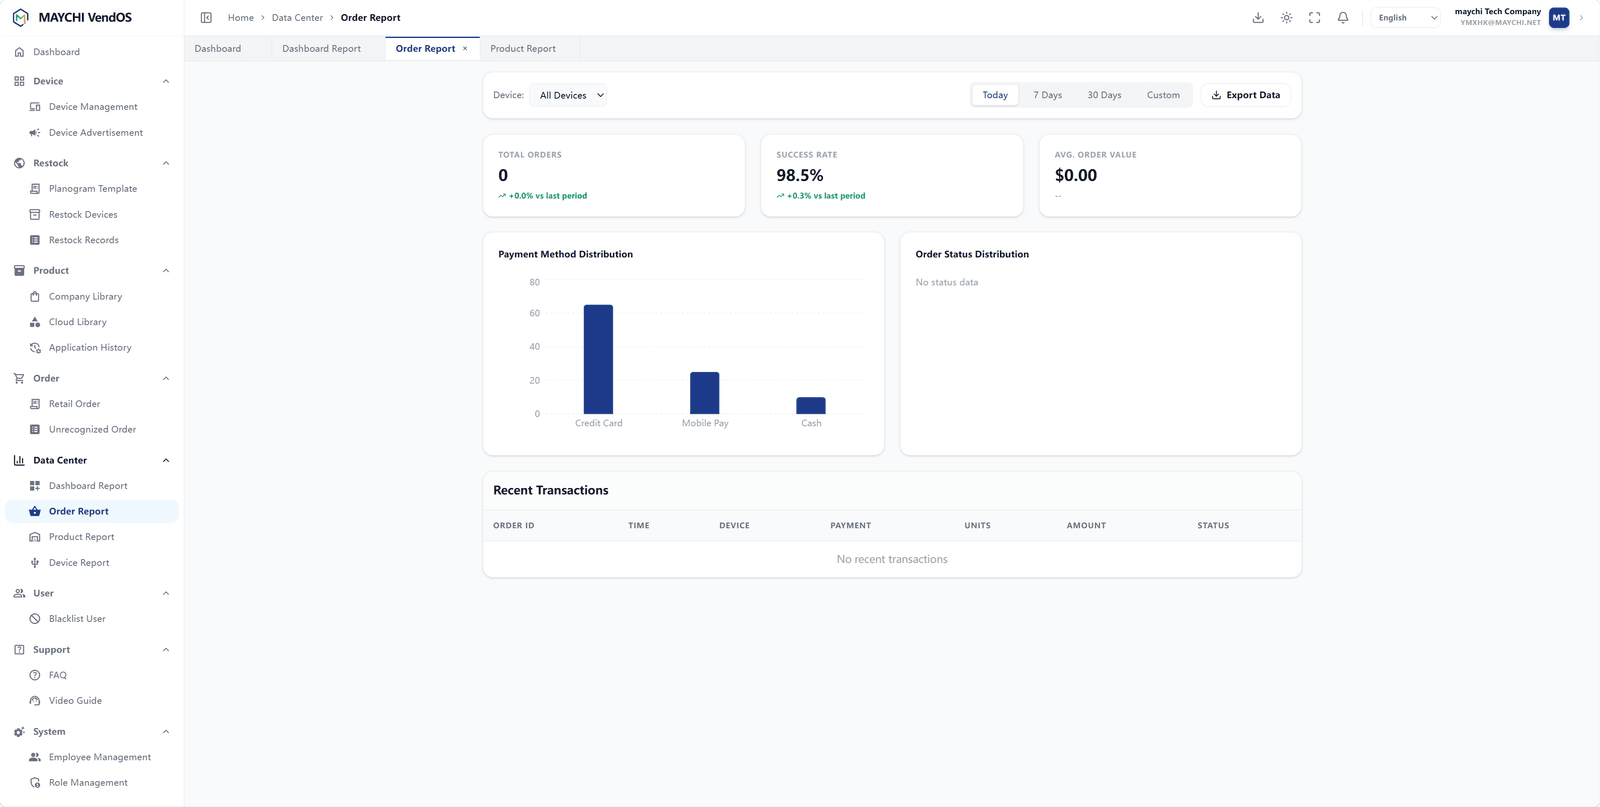This screenshot has width=1600, height=807.
Task: Click the Credit Card bar in chart
Action: [x=598, y=359]
